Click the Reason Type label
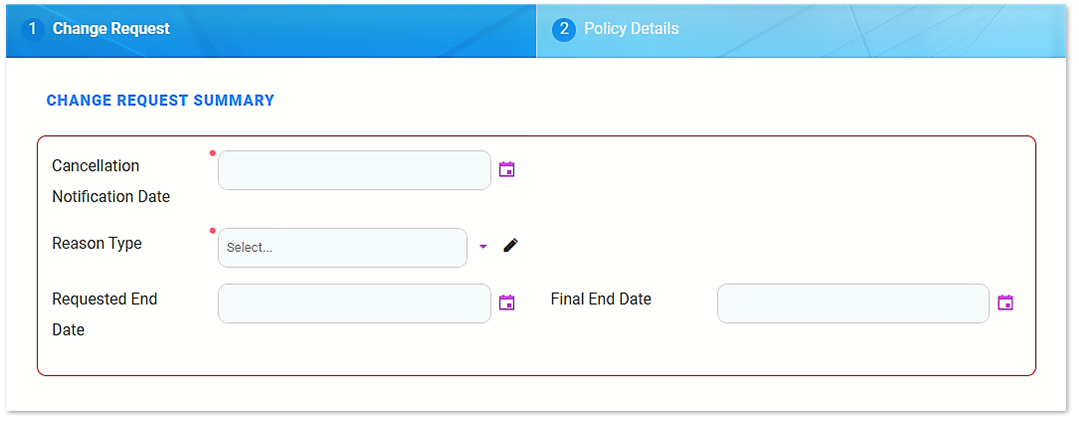 coord(97,244)
